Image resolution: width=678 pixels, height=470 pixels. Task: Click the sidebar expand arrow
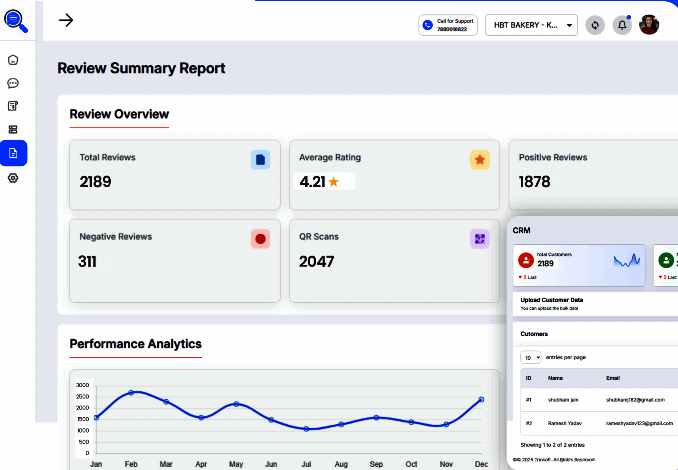click(x=67, y=20)
